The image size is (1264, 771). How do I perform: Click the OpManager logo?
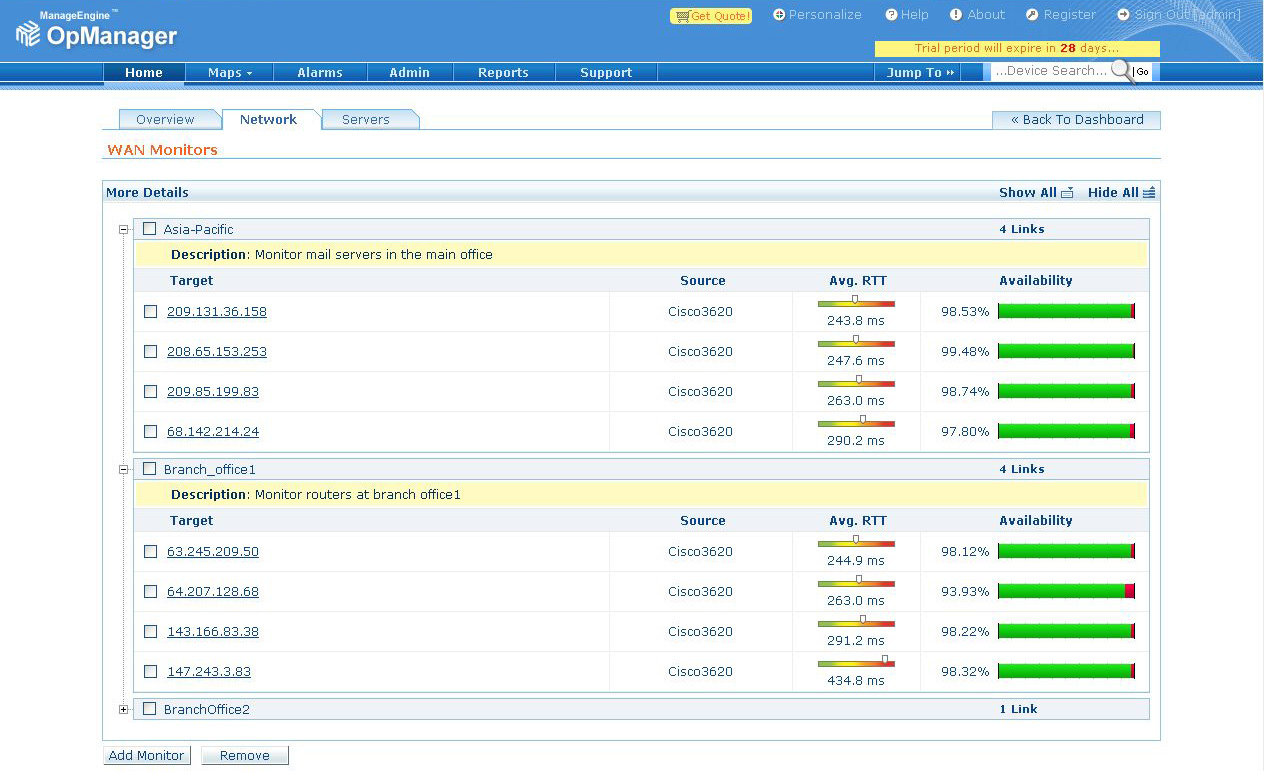(x=97, y=35)
